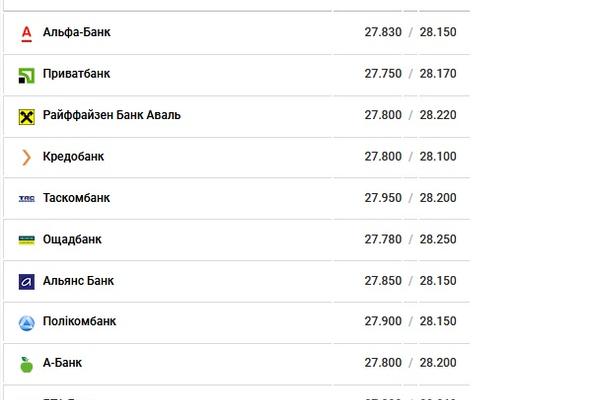This screenshot has width=600, height=400.
Task: Click the yellow Raiffeisen Bank Aval logo
Action: 26,117
